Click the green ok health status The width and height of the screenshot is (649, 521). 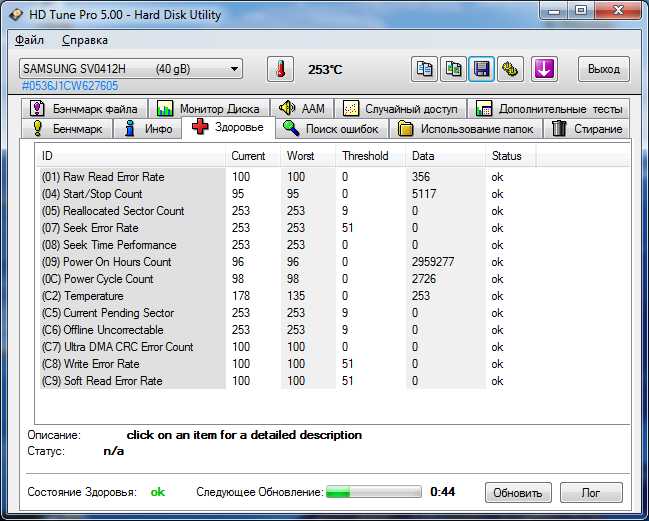158,492
